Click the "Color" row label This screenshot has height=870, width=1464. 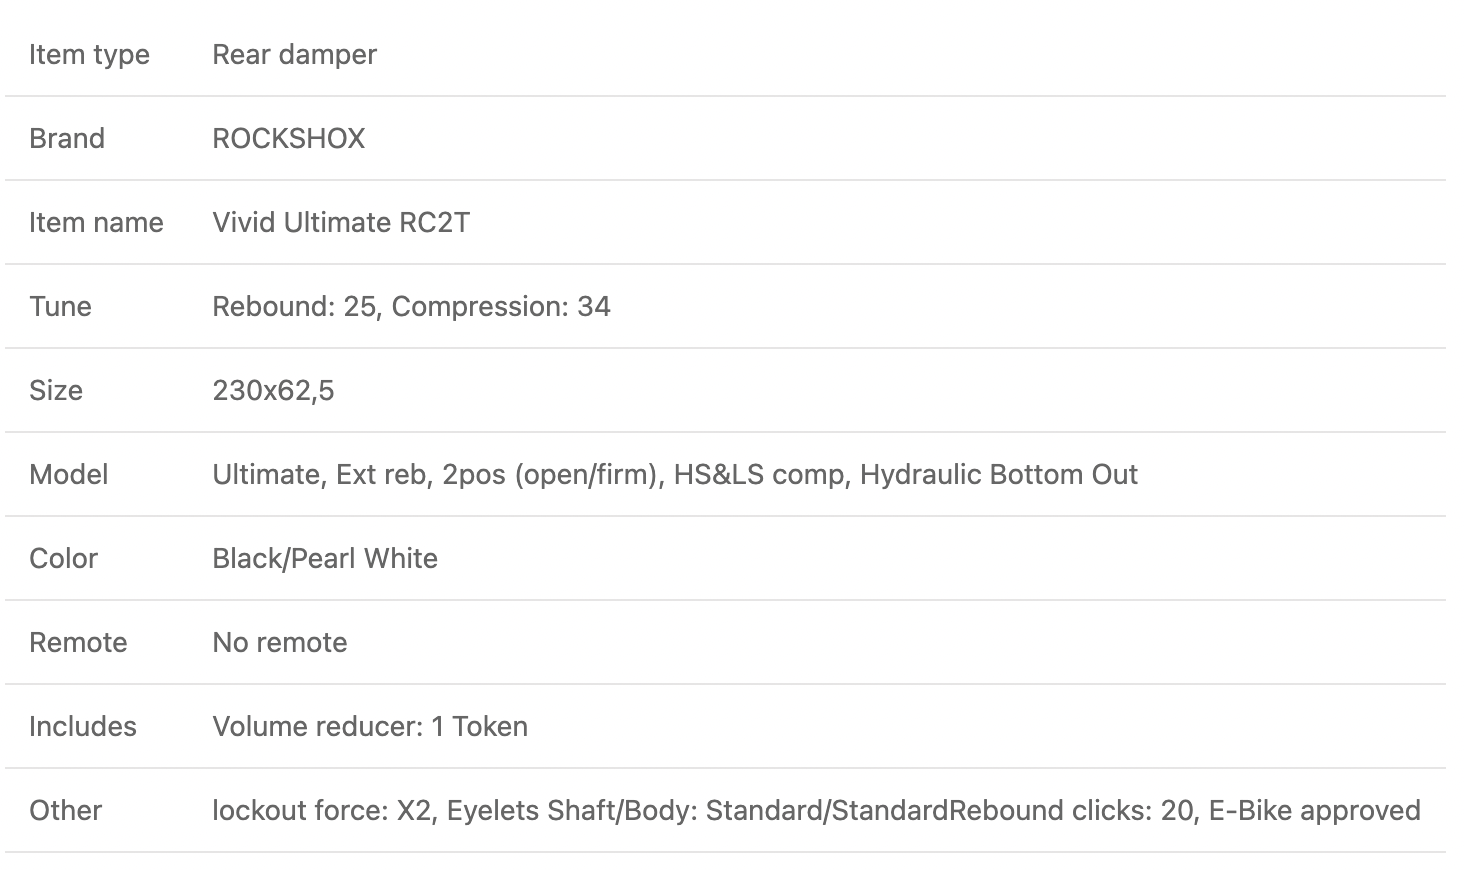[63, 558]
